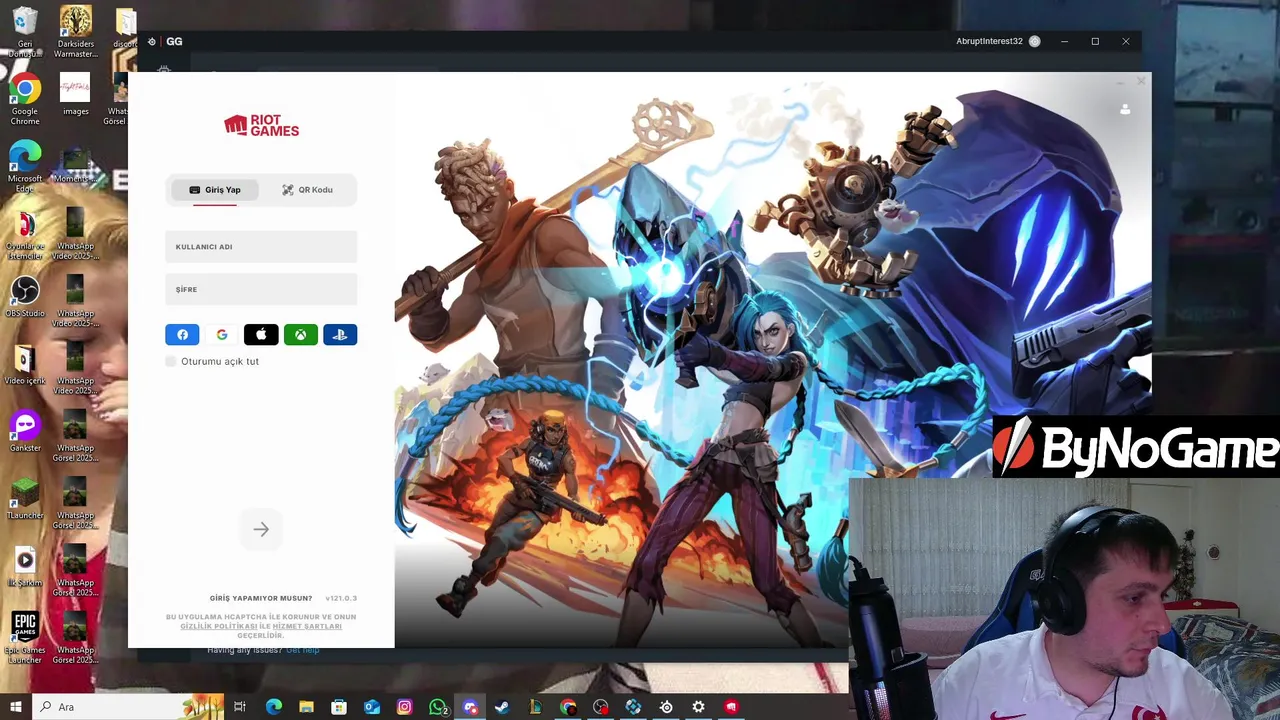This screenshot has height=720, width=1280.
Task: Click the AbruptInterest32 avatar in GG window
Action: click(x=1034, y=41)
